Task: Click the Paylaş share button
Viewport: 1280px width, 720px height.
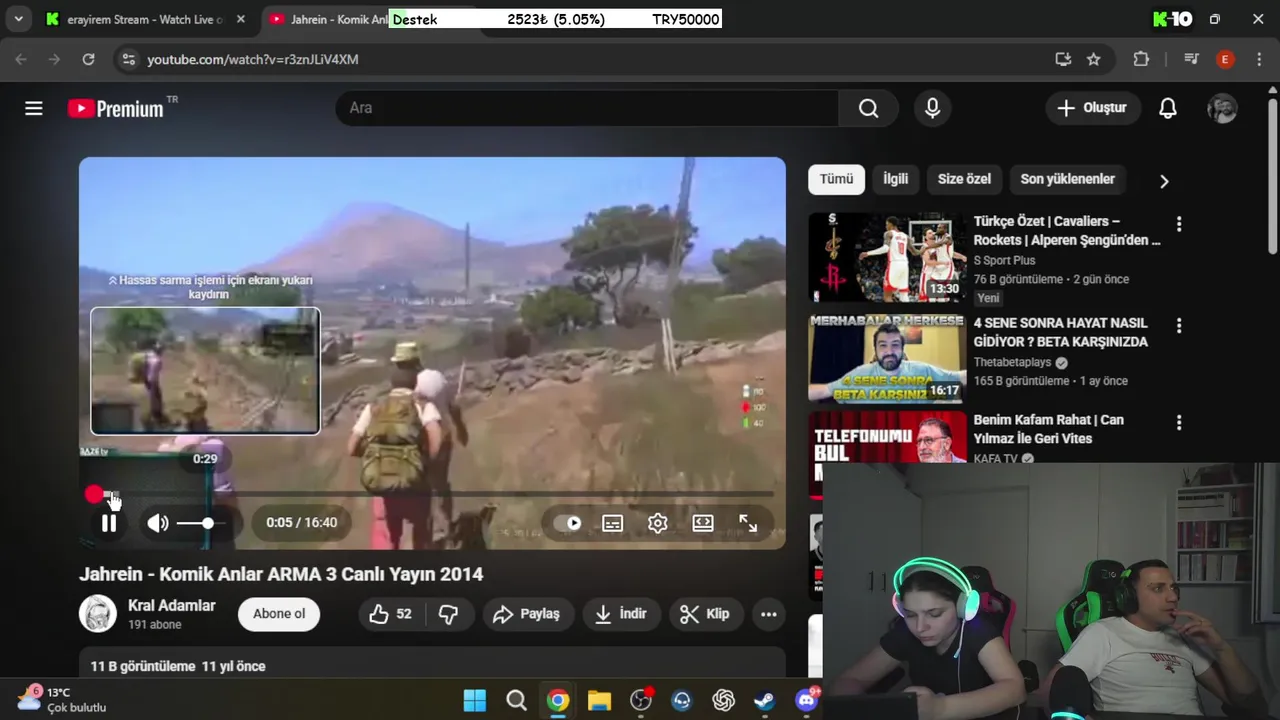Action: [526, 614]
